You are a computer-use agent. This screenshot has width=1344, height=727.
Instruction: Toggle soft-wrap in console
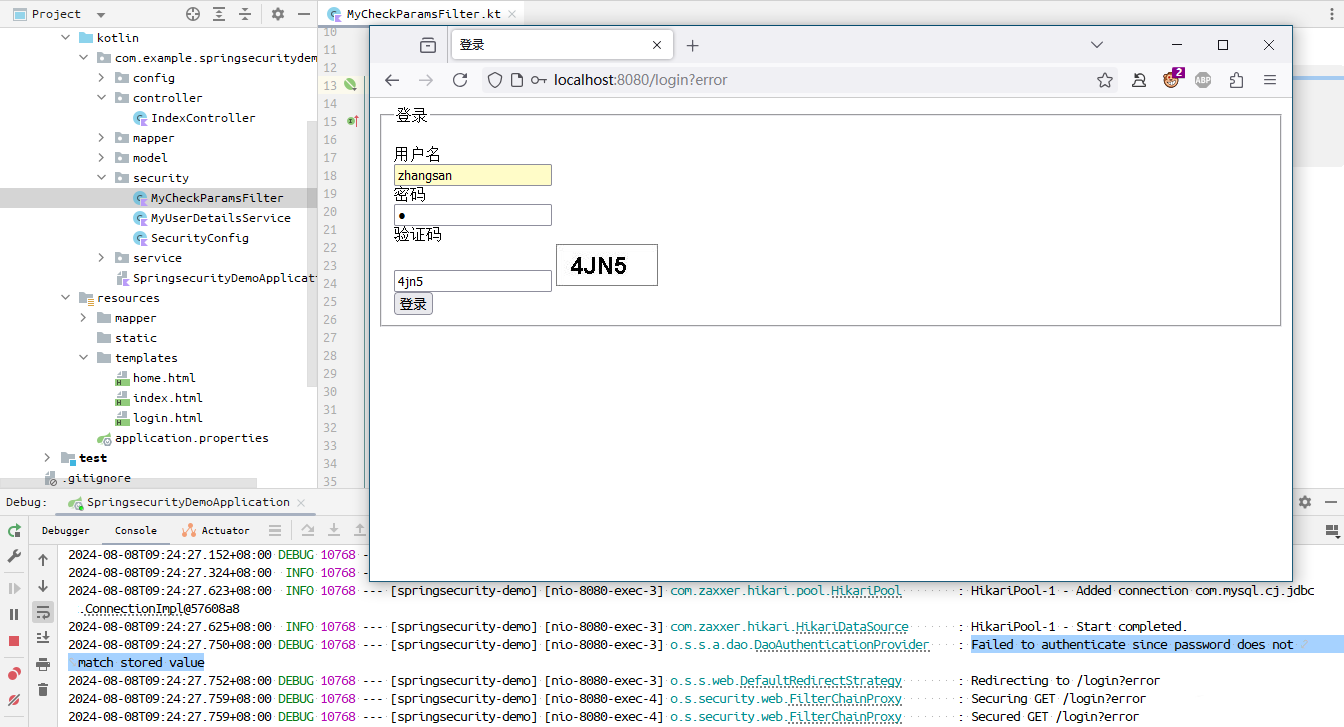click(43, 612)
